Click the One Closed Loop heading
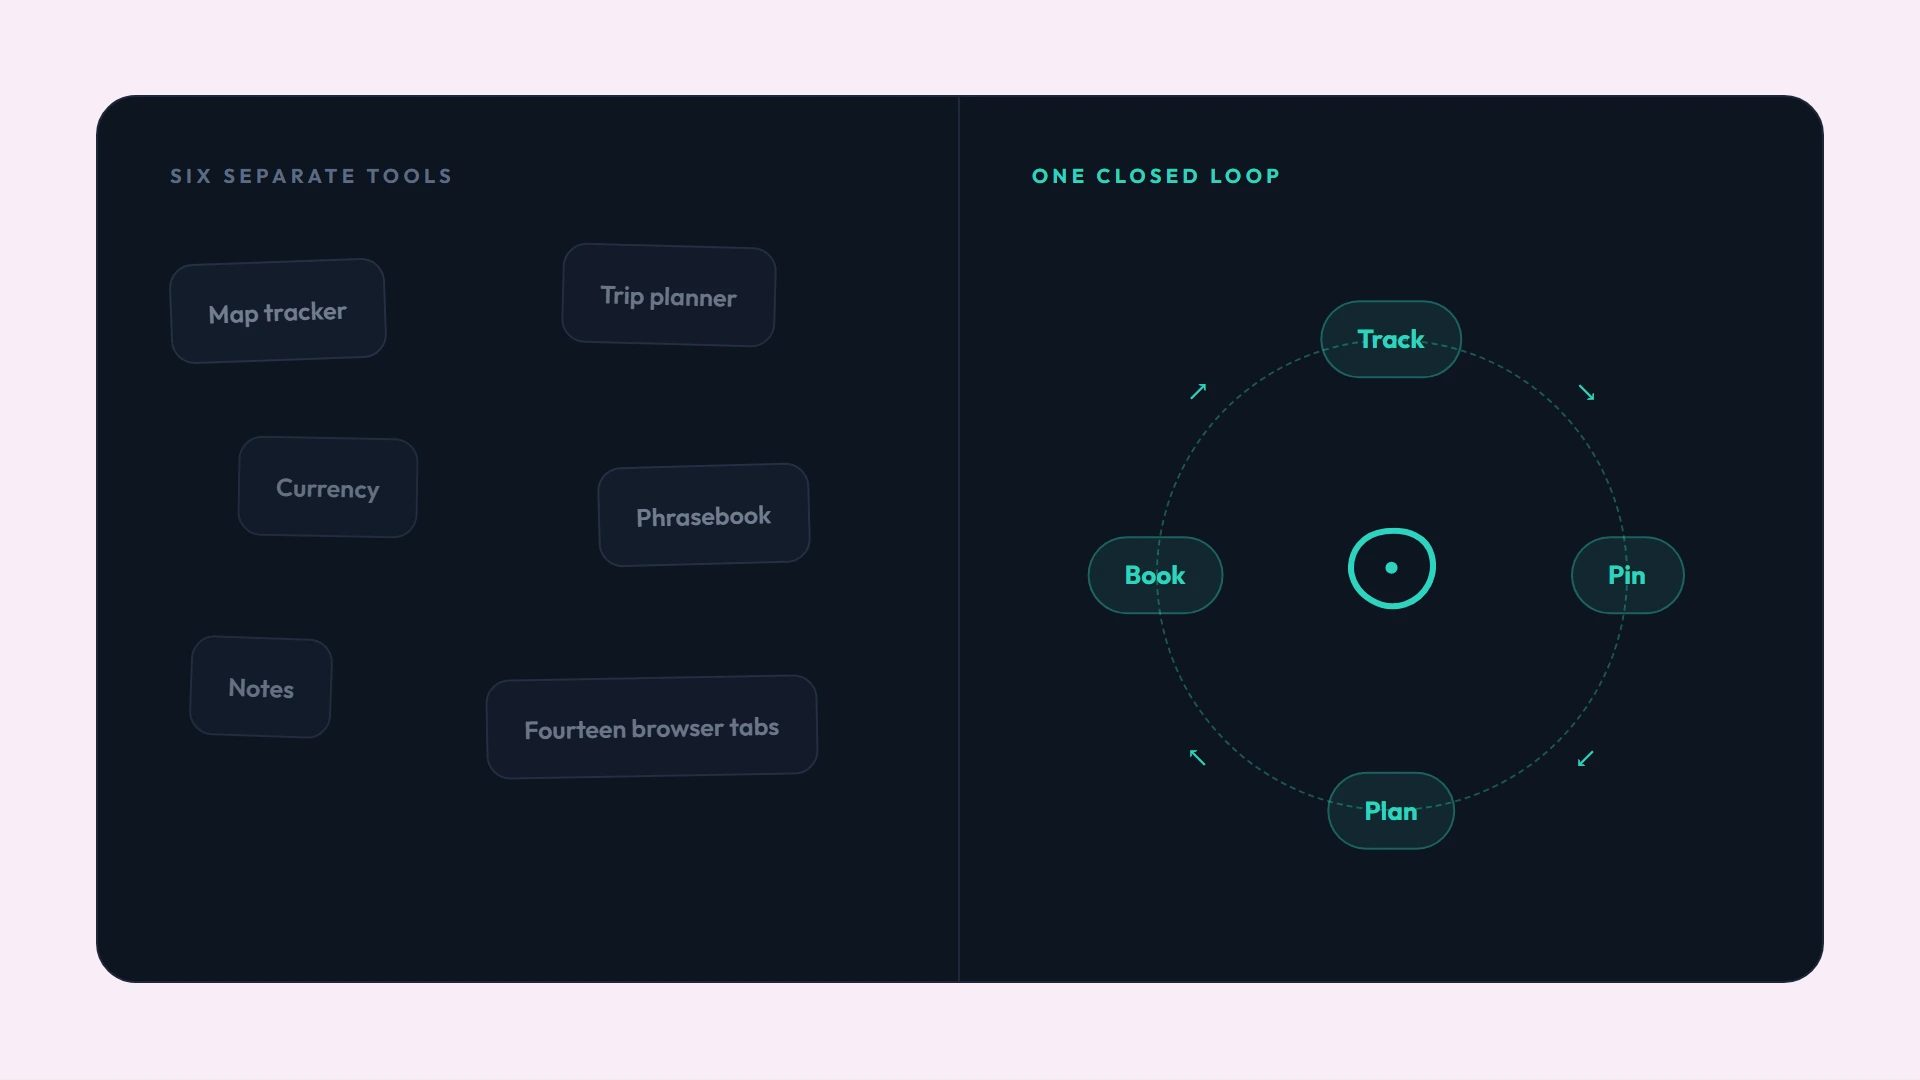 click(1156, 176)
